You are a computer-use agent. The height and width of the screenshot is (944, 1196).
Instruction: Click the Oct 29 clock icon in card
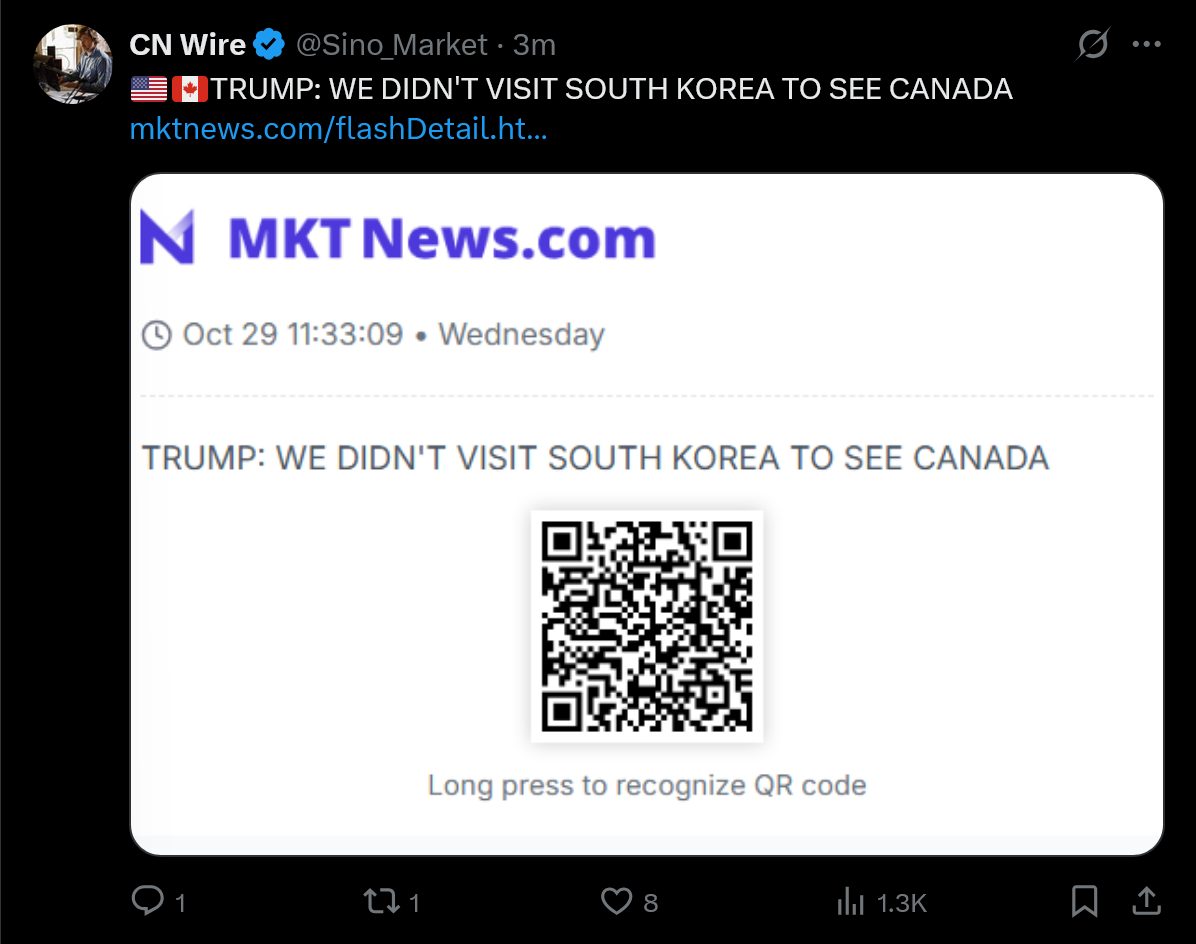coord(157,336)
